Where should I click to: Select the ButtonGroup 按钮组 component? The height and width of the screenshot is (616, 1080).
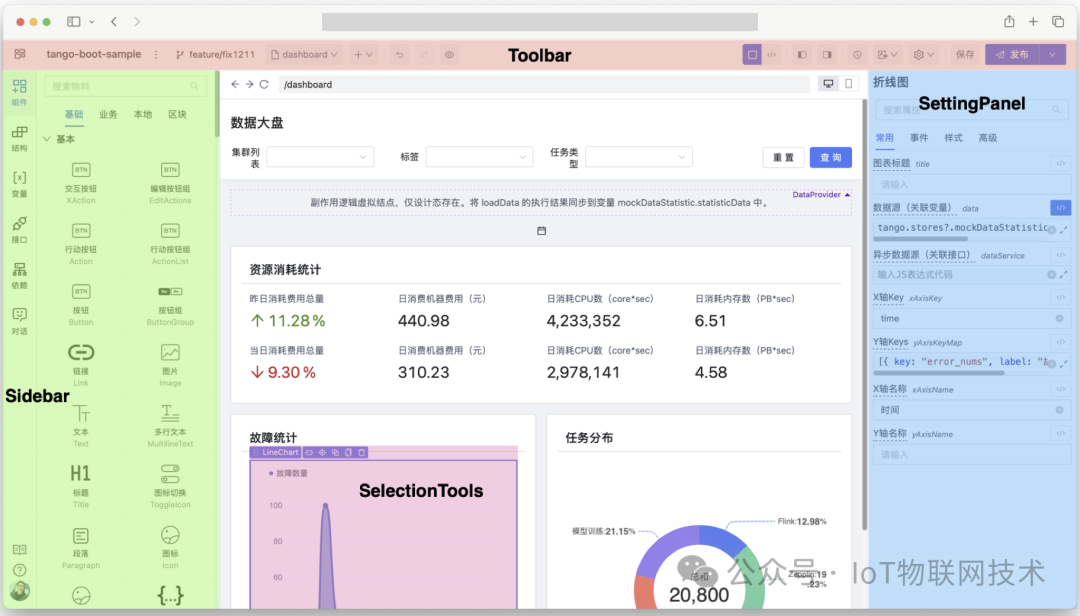(170, 305)
